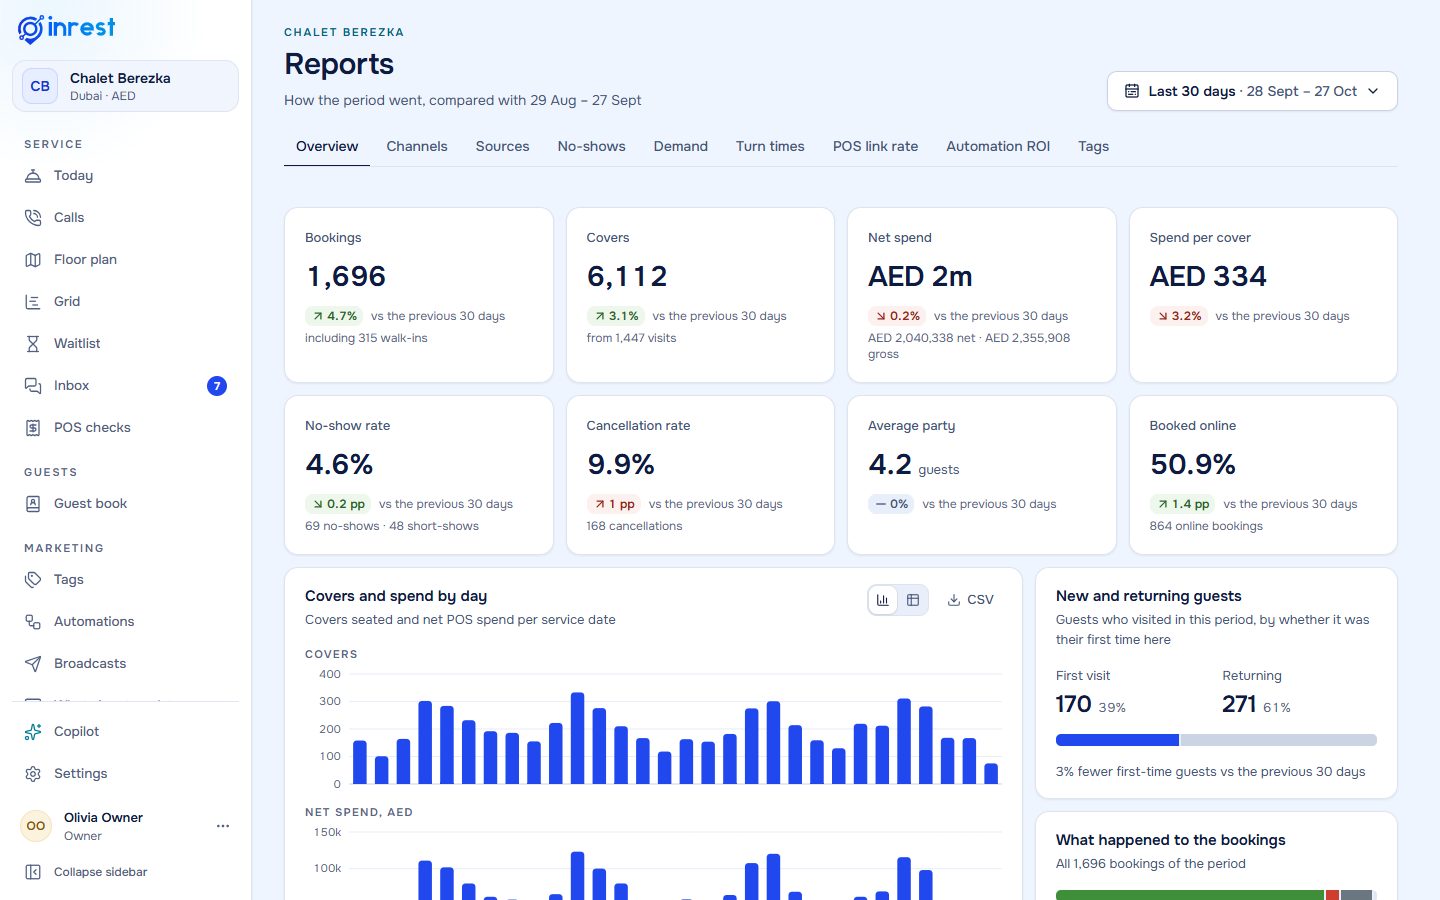Switch to the Tags reports tab
This screenshot has height=900, width=1440.
click(x=1093, y=146)
